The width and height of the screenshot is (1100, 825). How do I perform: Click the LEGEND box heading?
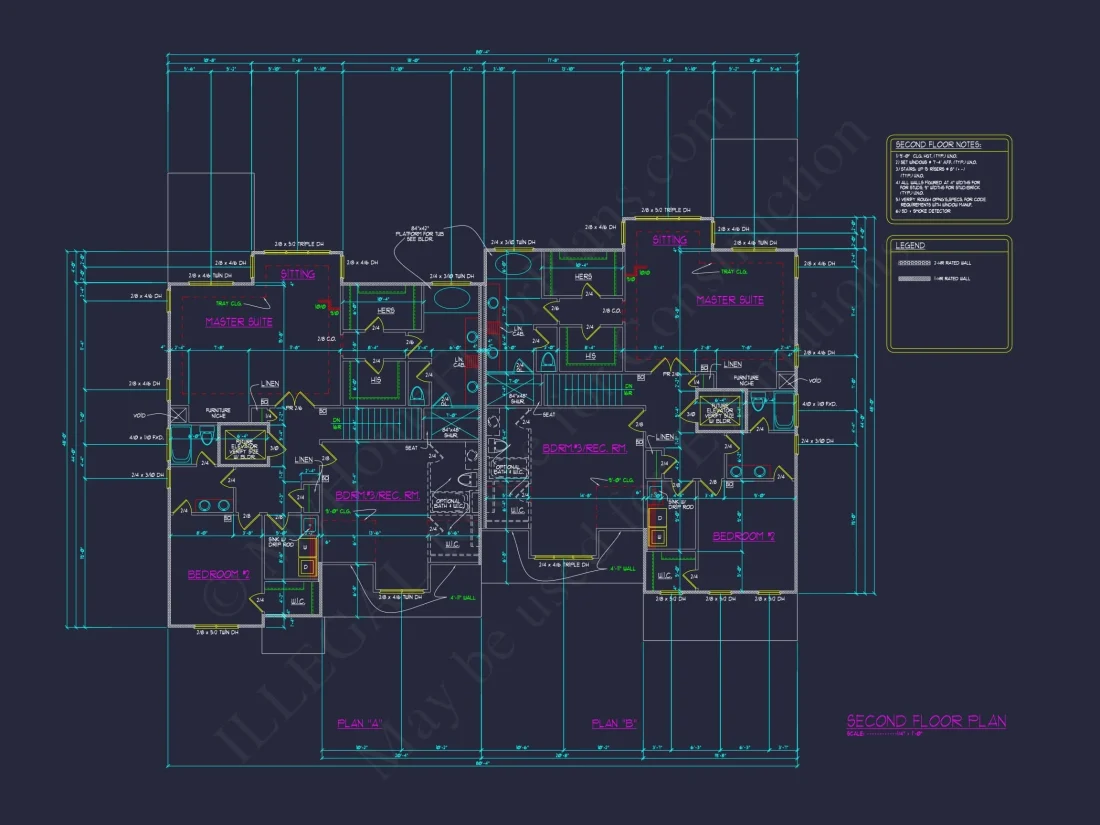tap(910, 245)
